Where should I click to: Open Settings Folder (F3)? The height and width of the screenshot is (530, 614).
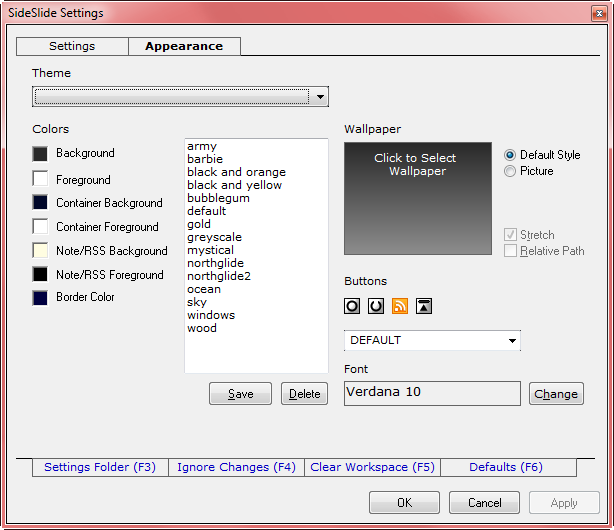(x=100, y=467)
